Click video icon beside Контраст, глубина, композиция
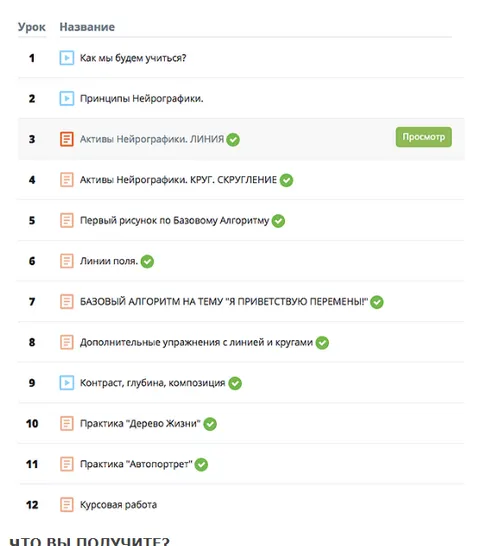Screen dimensions: 500x546 tap(67, 383)
